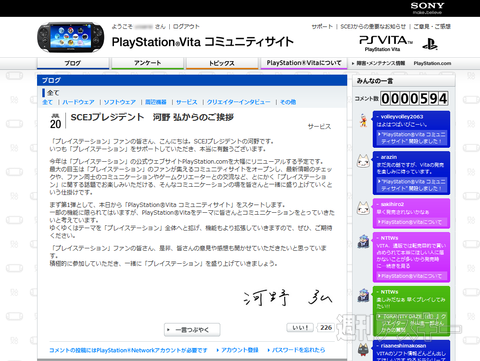Open 障害・メンテナンス情報 link
Image resolution: width=480 pixels, height=361 pixels.
pyautogui.click(x=378, y=63)
